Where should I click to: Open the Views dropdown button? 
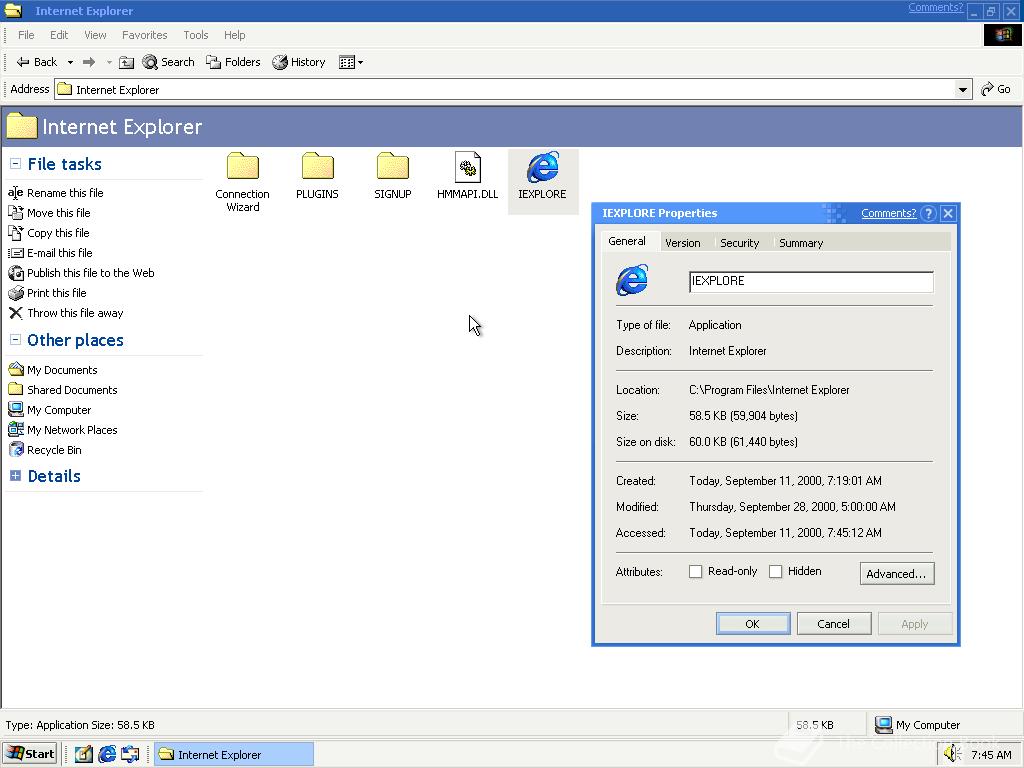click(x=351, y=62)
